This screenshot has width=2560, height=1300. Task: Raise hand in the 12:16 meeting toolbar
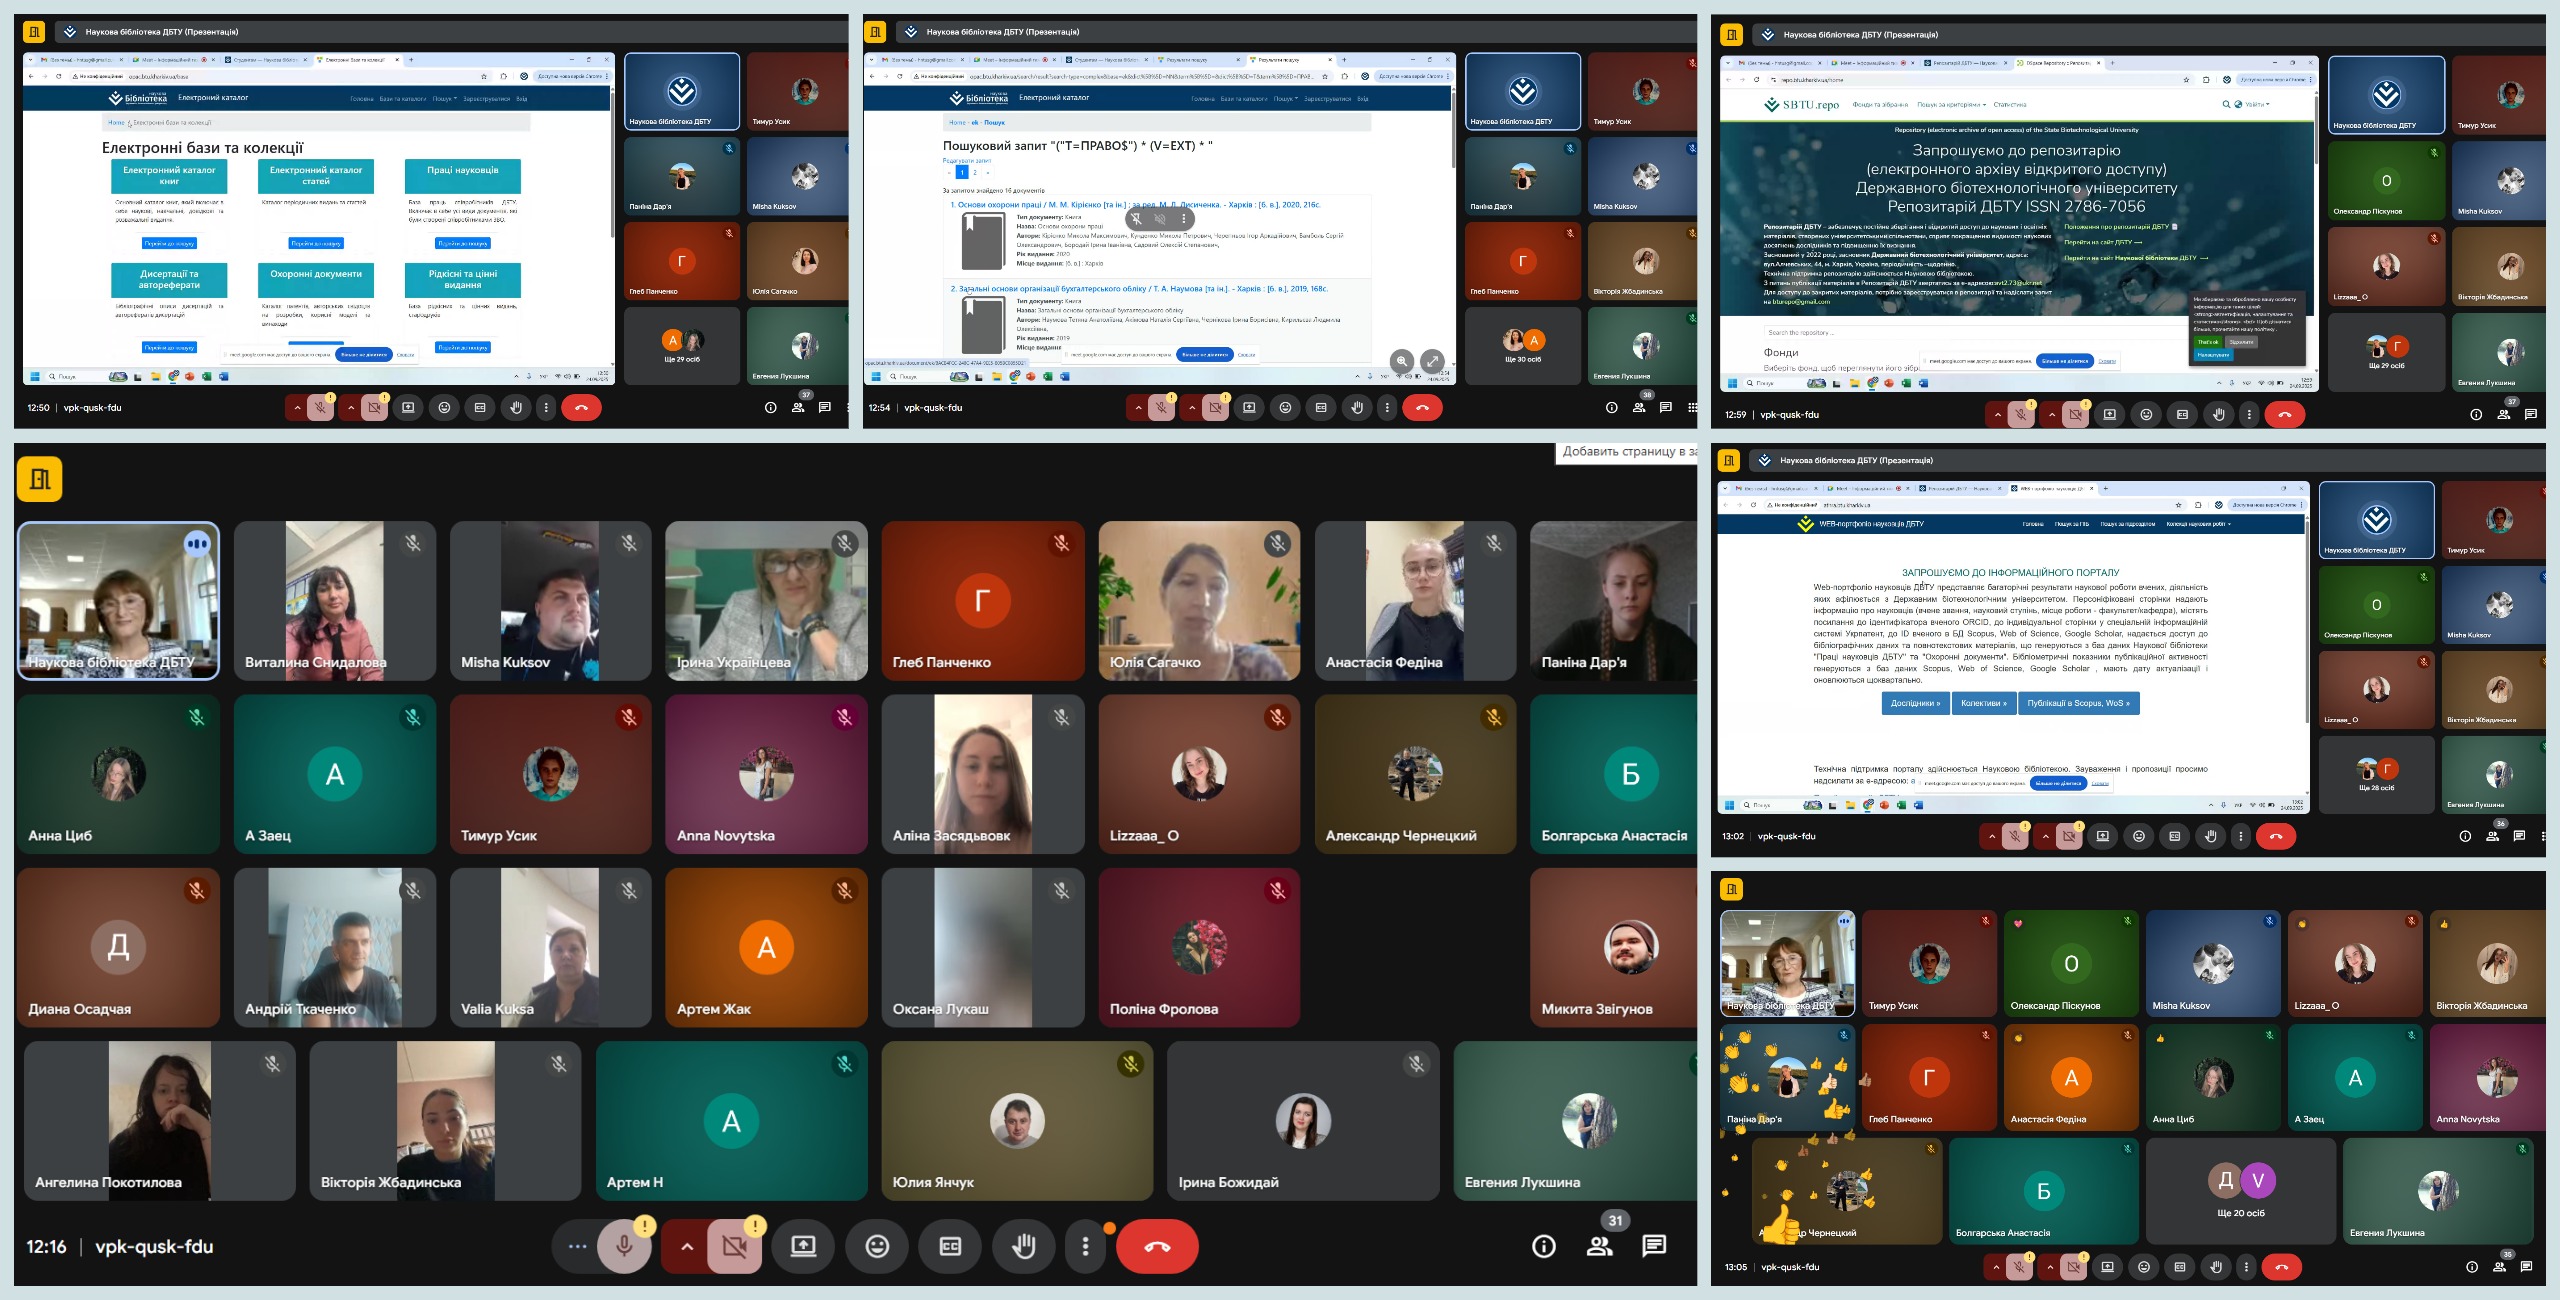click(x=1023, y=1246)
